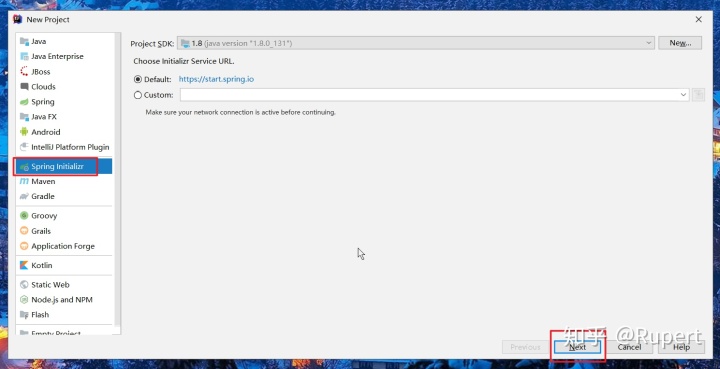Select the Gradle project type
The image size is (720, 369).
coord(64,196)
